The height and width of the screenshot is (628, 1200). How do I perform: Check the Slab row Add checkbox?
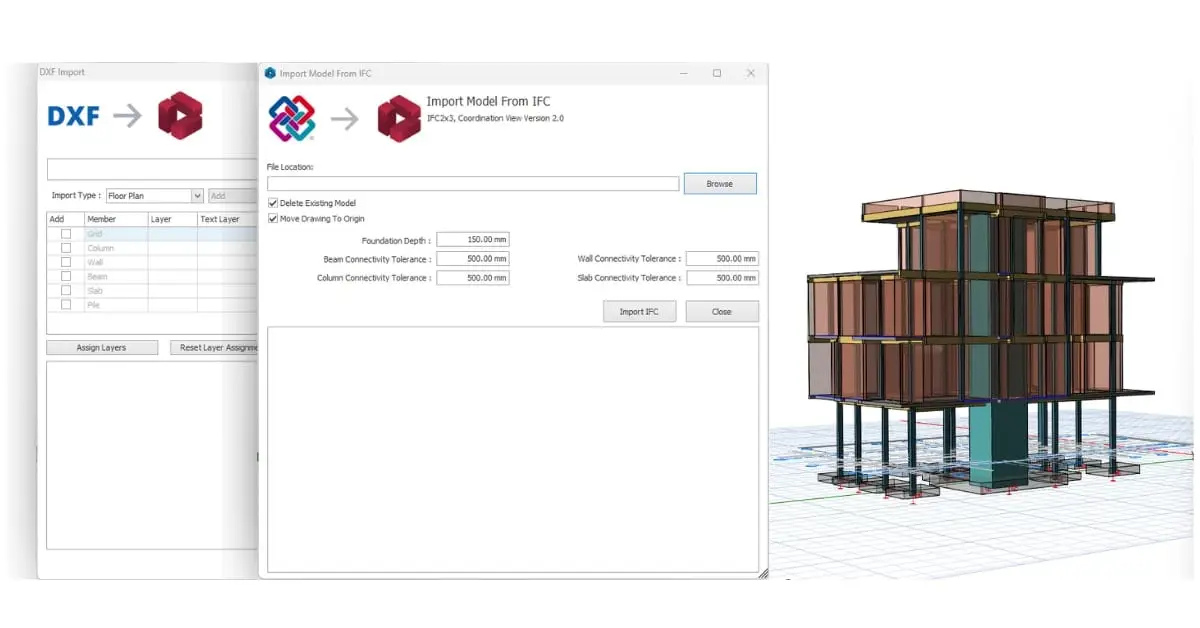[66, 291]
